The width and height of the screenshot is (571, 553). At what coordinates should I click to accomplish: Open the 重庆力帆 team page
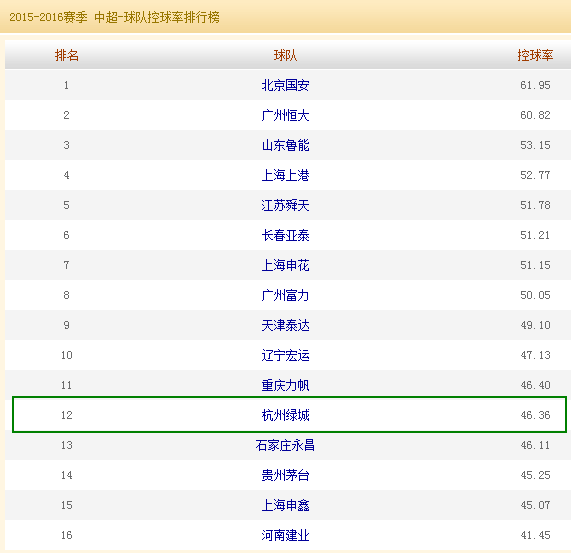click(x=285, y=385)
